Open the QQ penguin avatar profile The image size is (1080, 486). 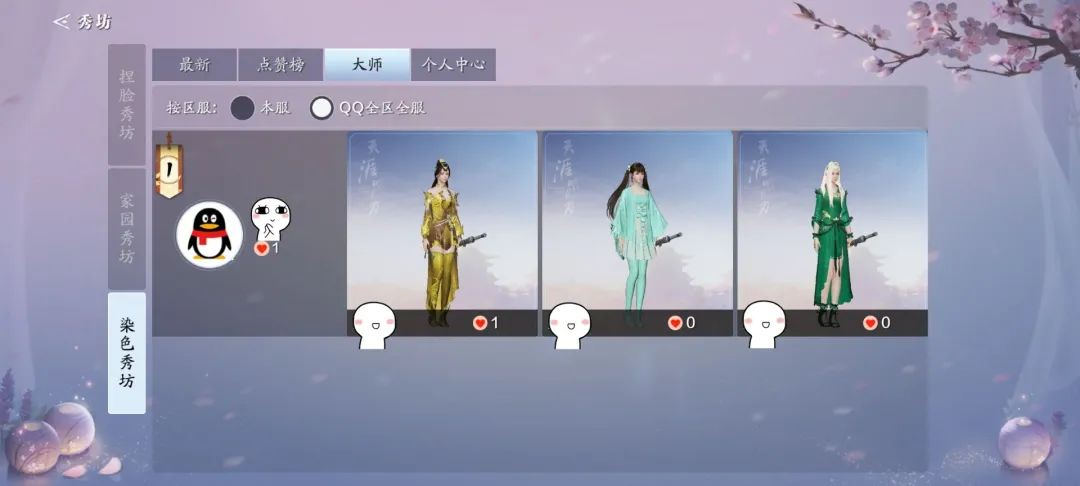click(209, 234)
